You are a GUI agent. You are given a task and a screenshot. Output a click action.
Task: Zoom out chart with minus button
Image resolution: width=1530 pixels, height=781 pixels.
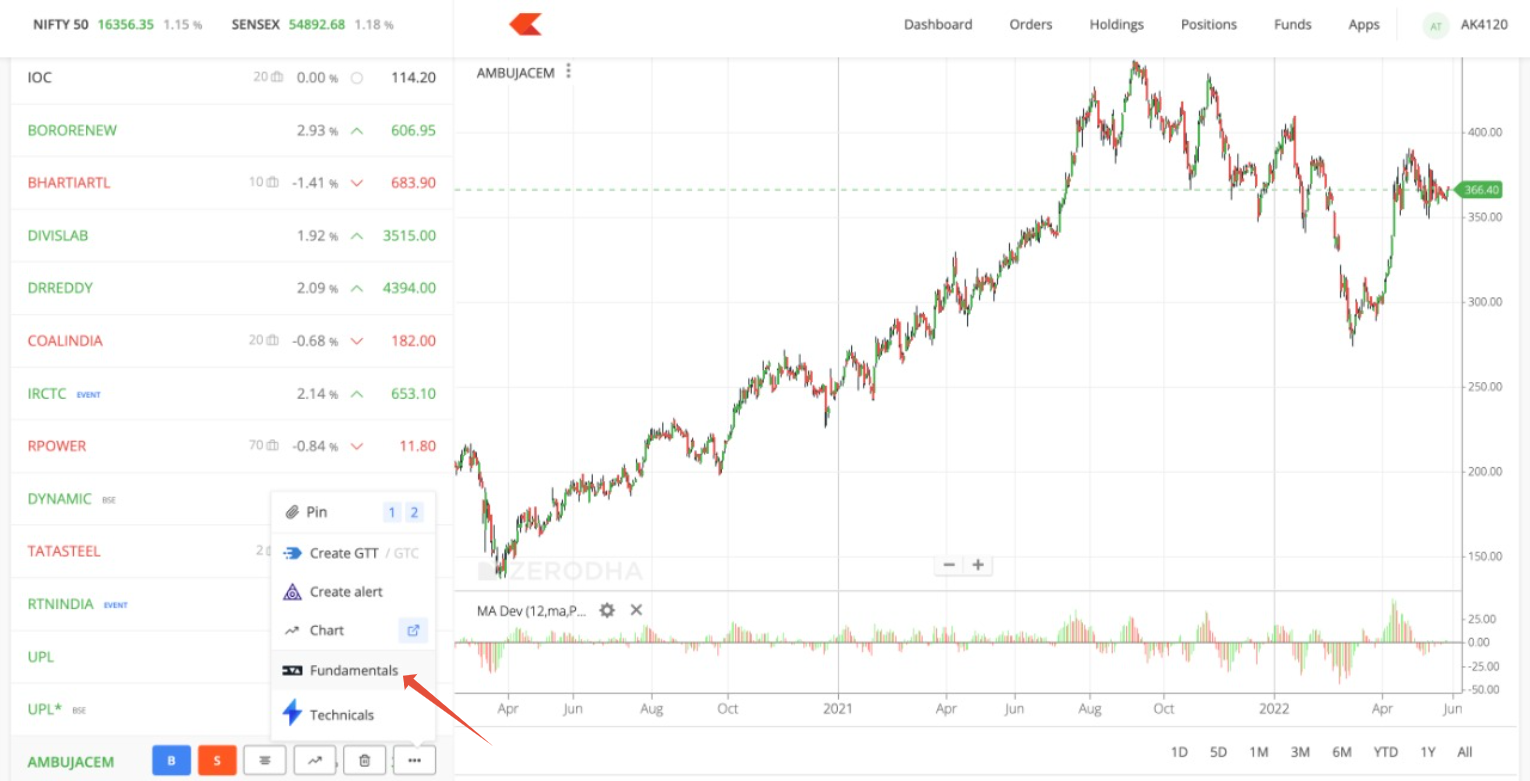click(949, 565)
